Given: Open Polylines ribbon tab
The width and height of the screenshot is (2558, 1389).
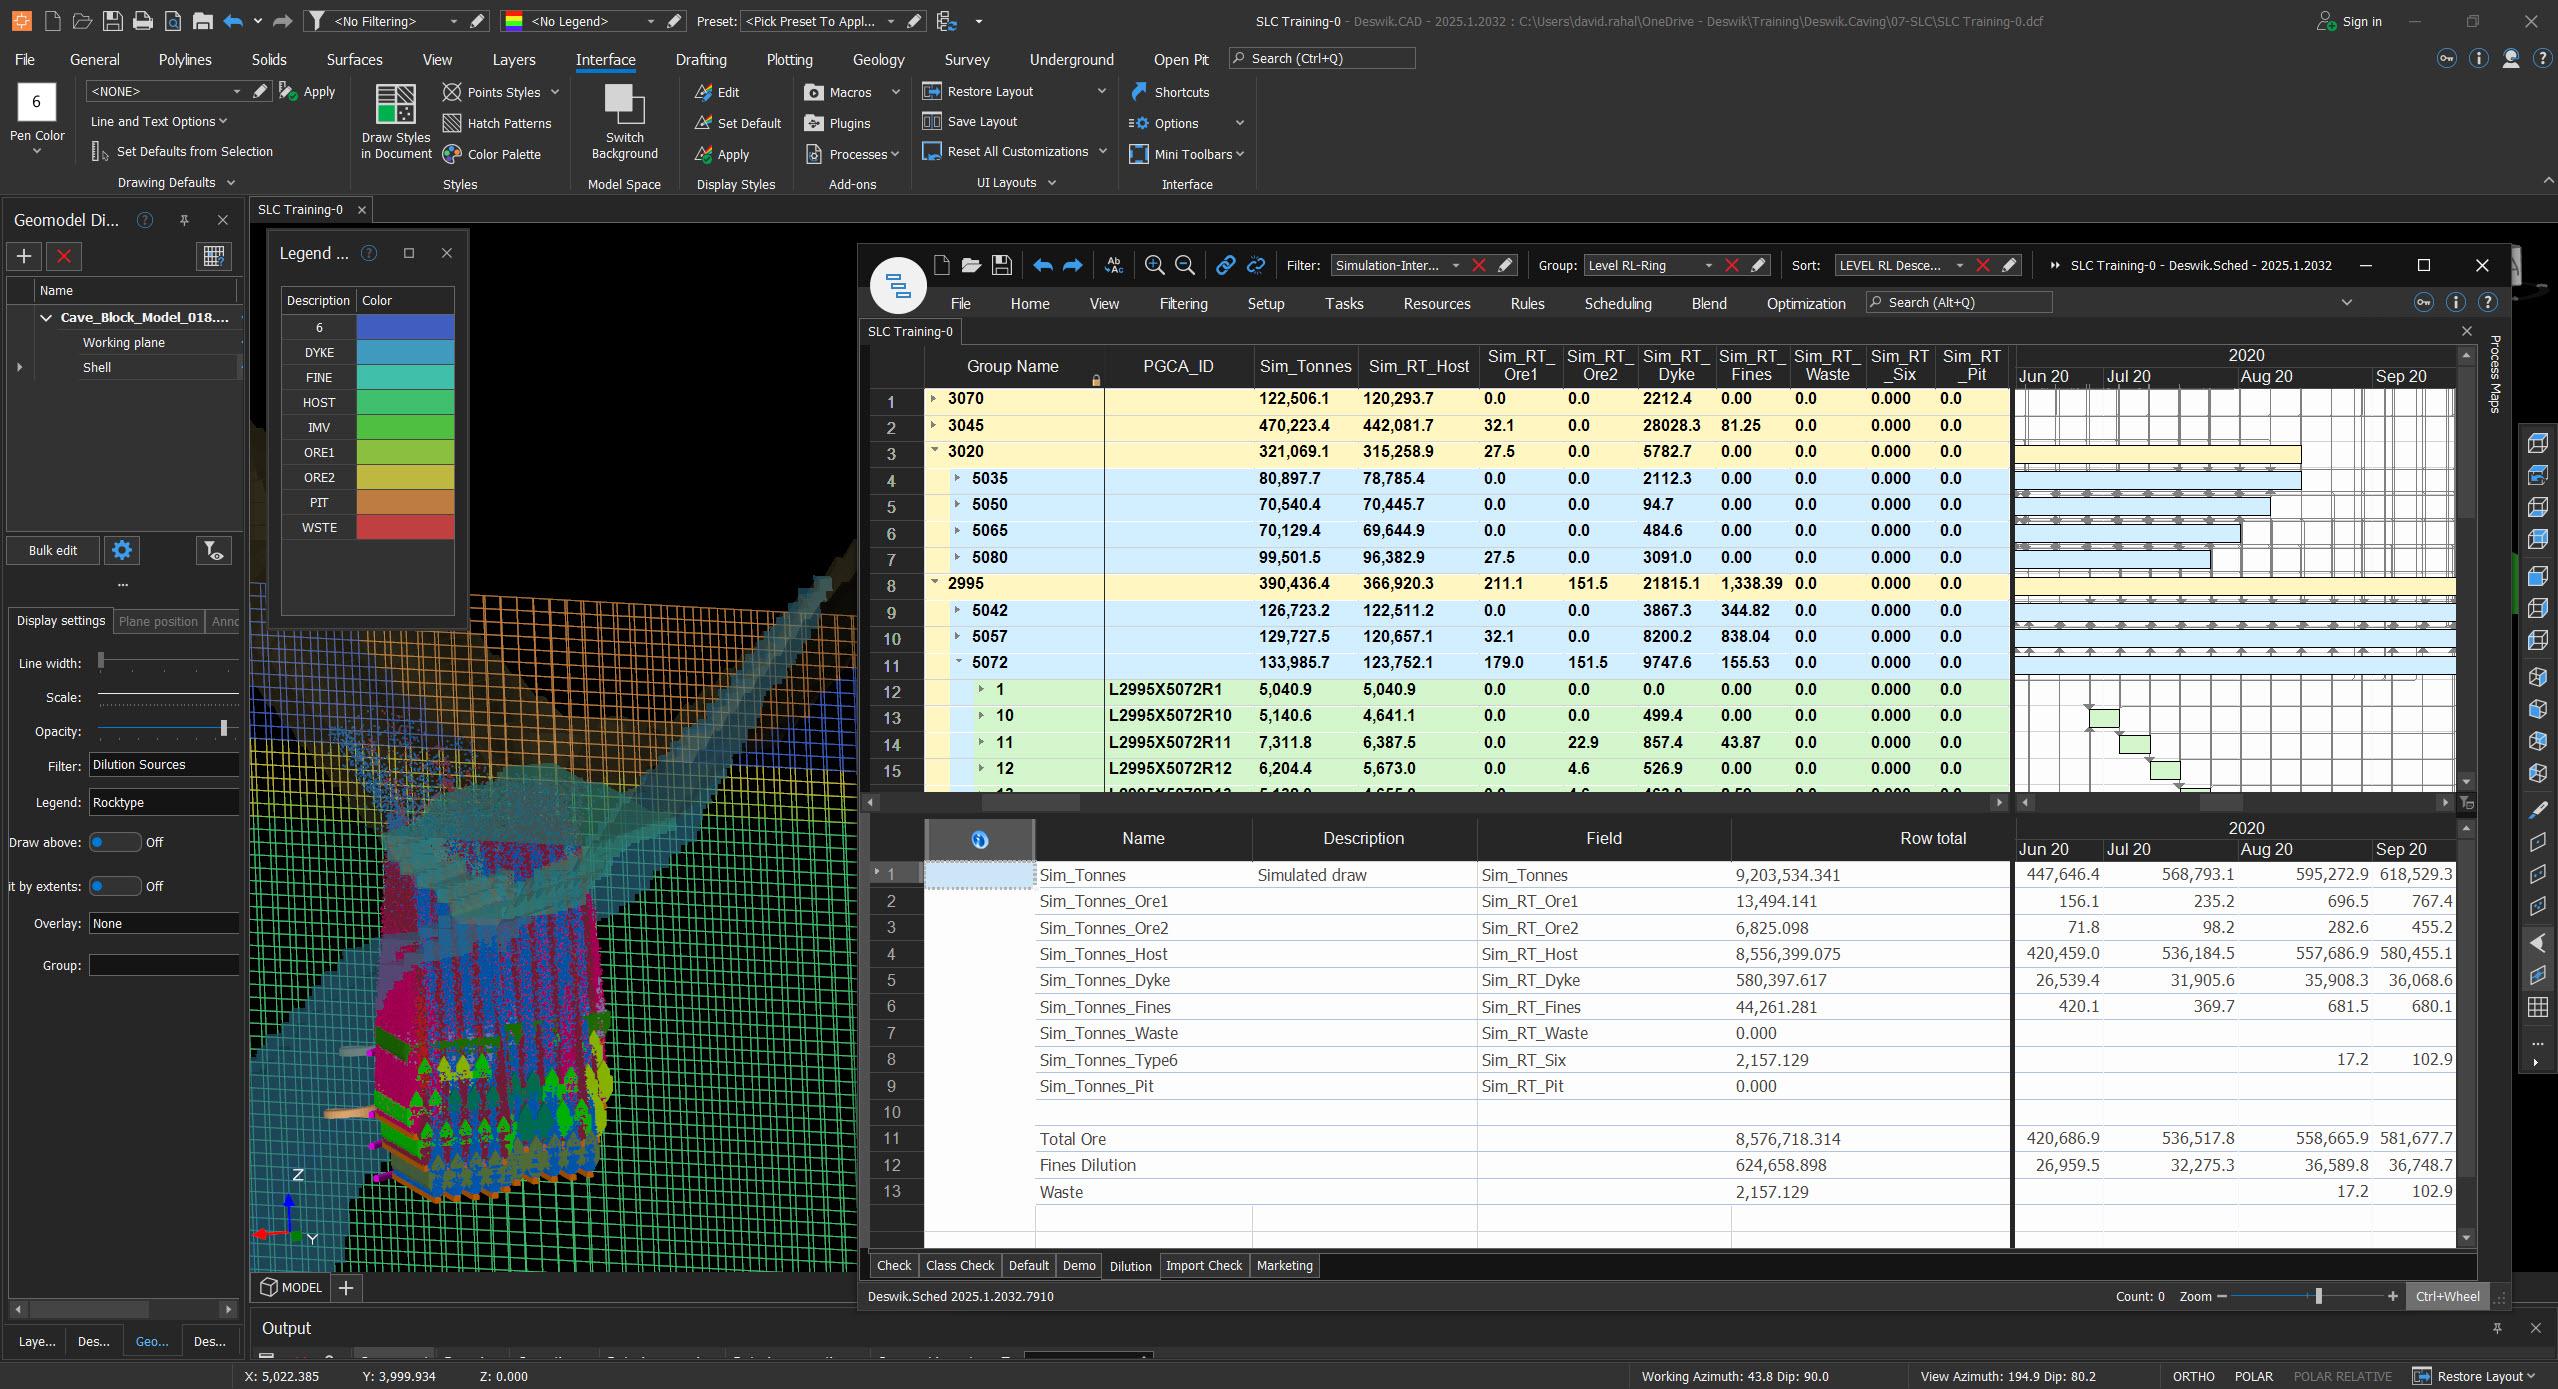Looking at the screenshot, I should tap(185, 59).
